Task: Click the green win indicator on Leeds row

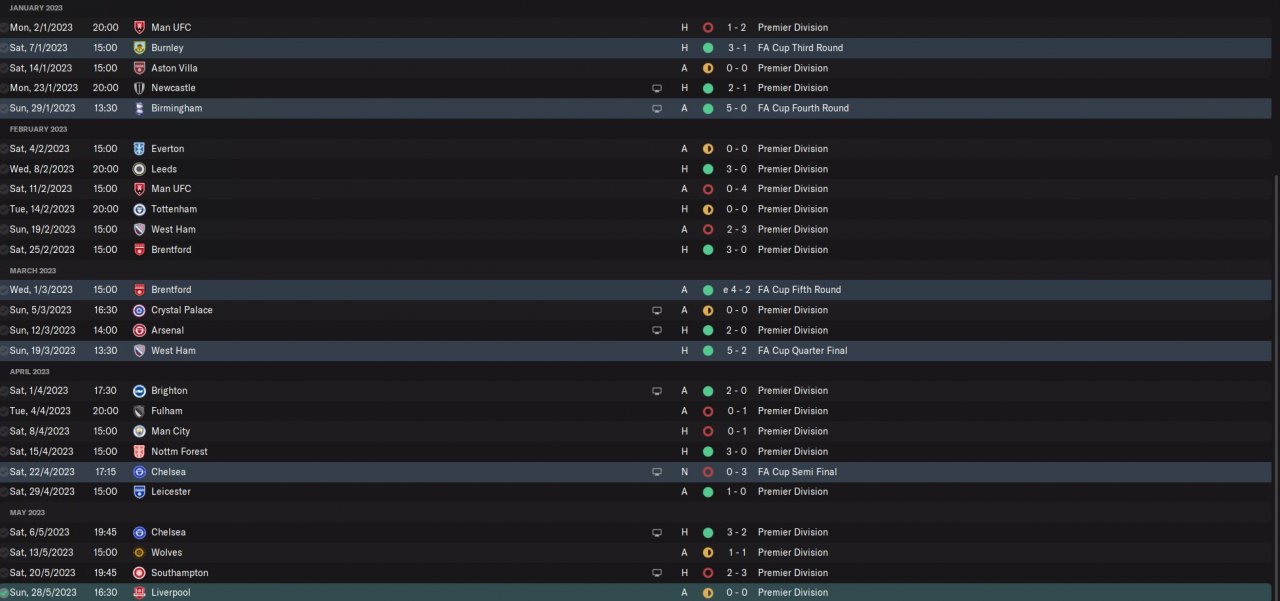Action: [708, 169]
